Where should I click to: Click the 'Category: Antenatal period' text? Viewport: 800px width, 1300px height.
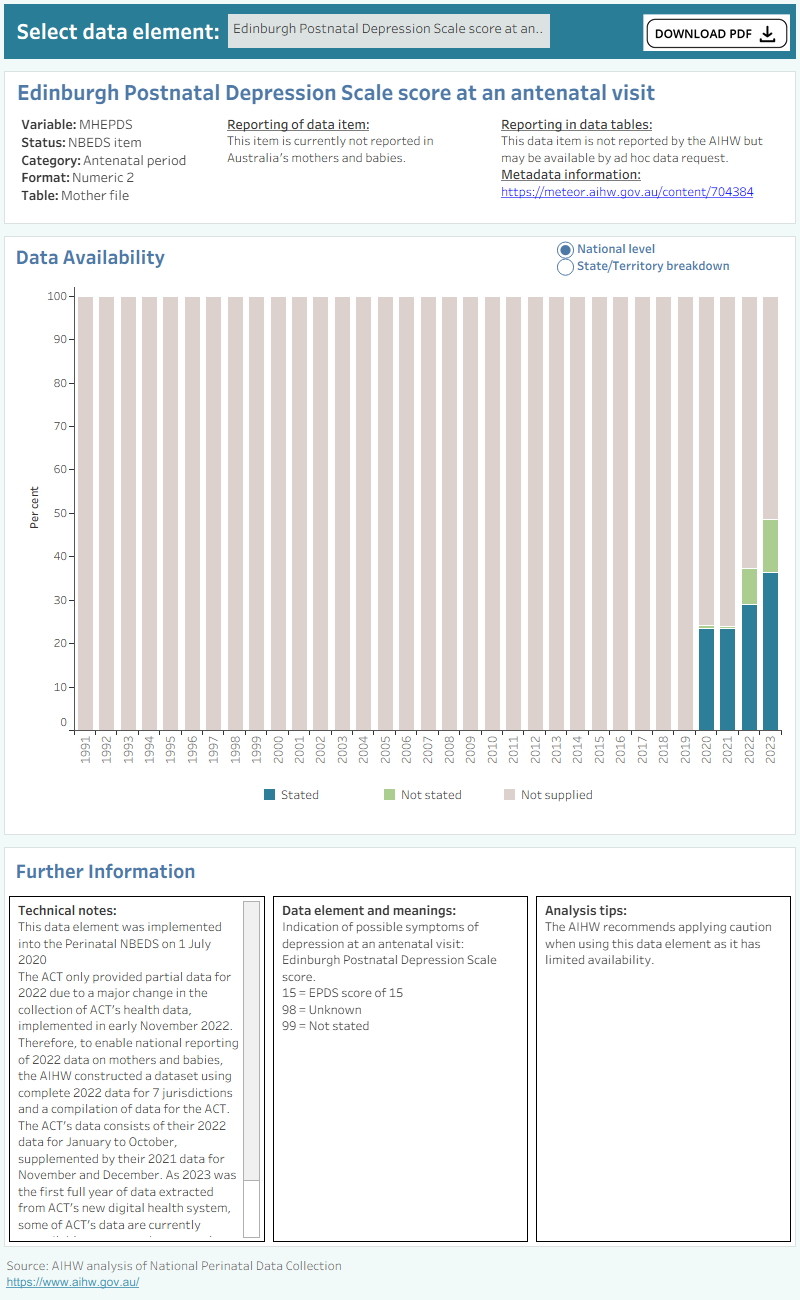pos(103,160)
